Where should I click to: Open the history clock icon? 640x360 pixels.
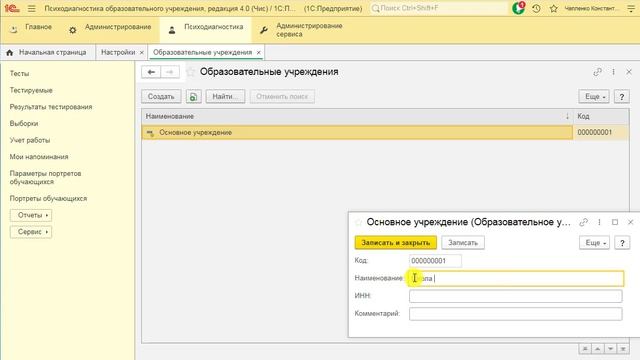coord(536,8)
